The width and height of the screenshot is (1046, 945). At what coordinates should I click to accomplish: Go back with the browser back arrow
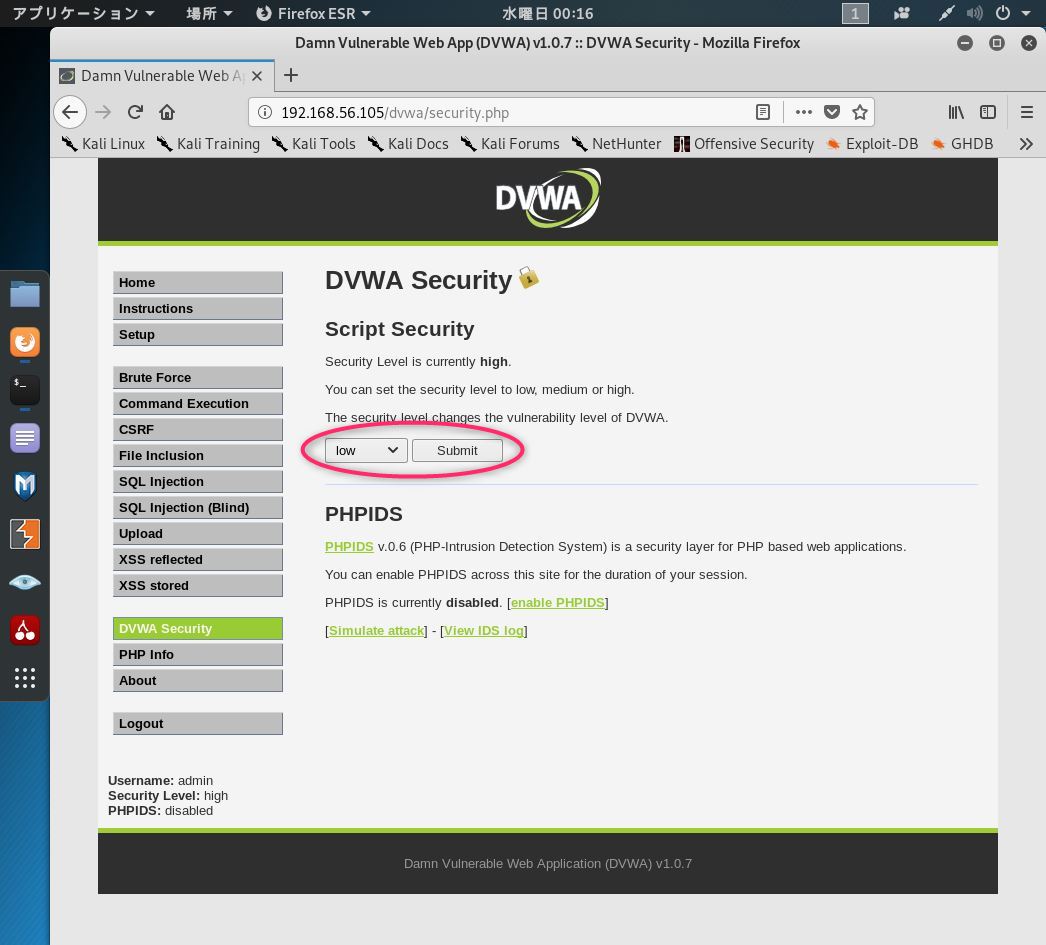pyautogui.click(x=70, y=112)
